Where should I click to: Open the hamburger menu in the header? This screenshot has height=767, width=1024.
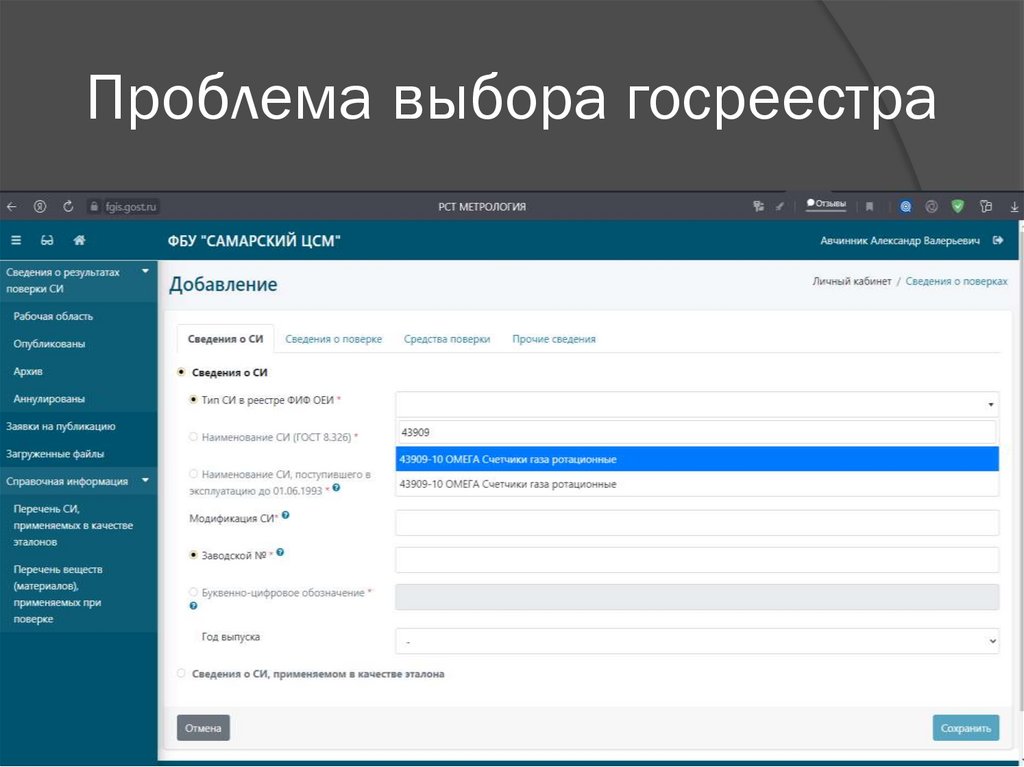16,240
